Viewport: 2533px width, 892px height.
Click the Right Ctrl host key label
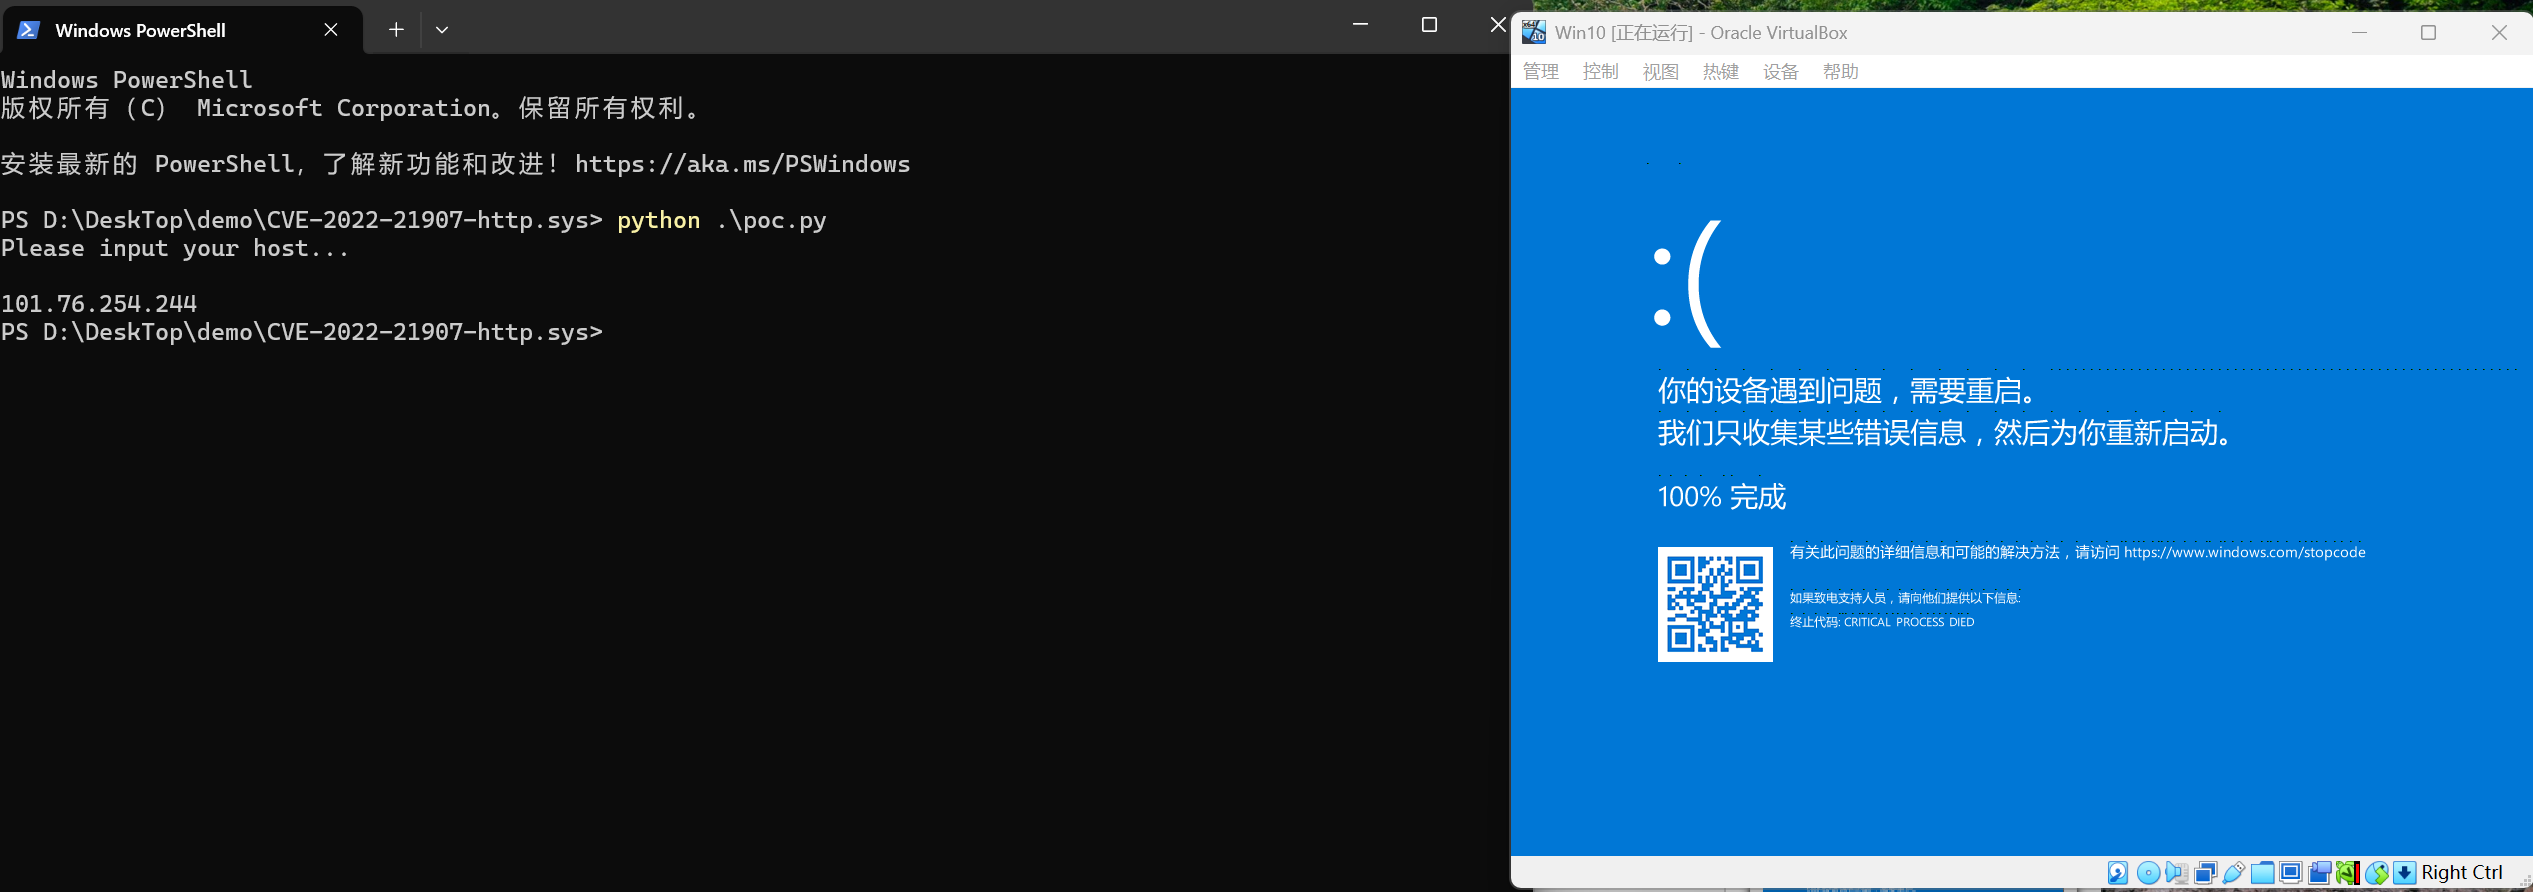2462,873
